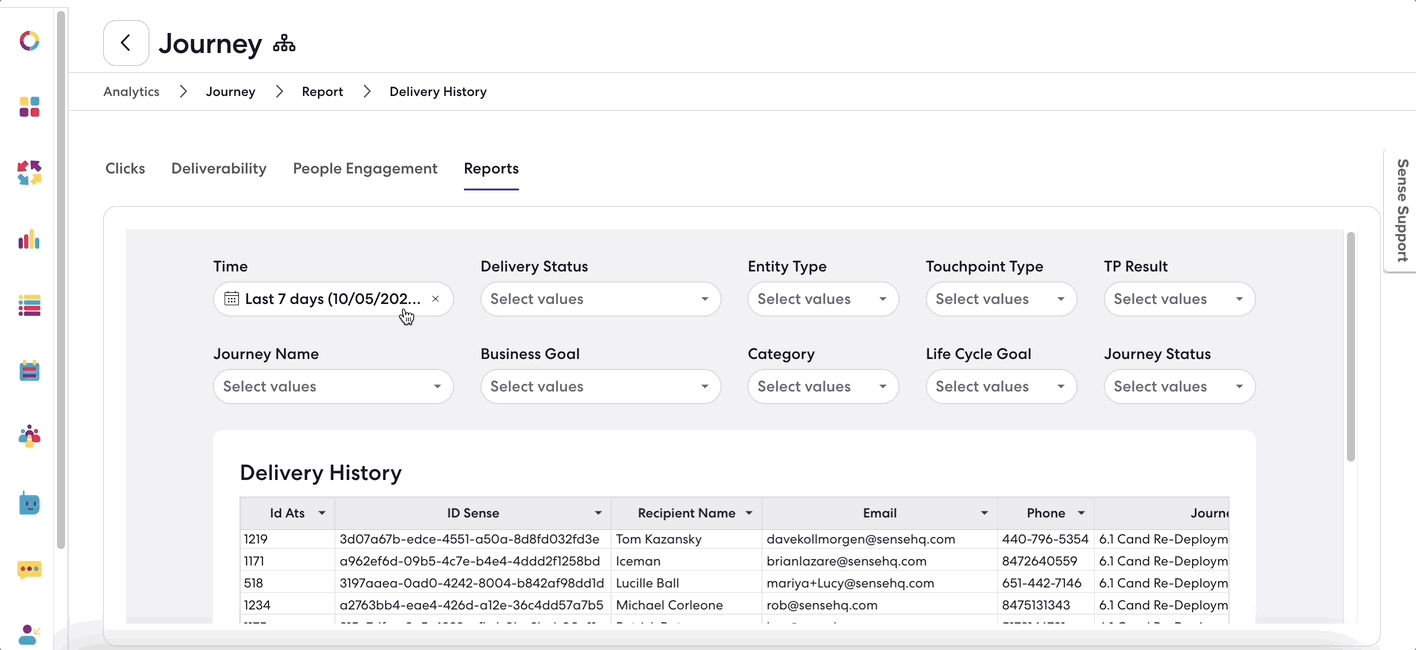Viewport: 1416px width, 650px height.
Task: Click Delivery History in the breadcrumb
Action: click(438, 91)
